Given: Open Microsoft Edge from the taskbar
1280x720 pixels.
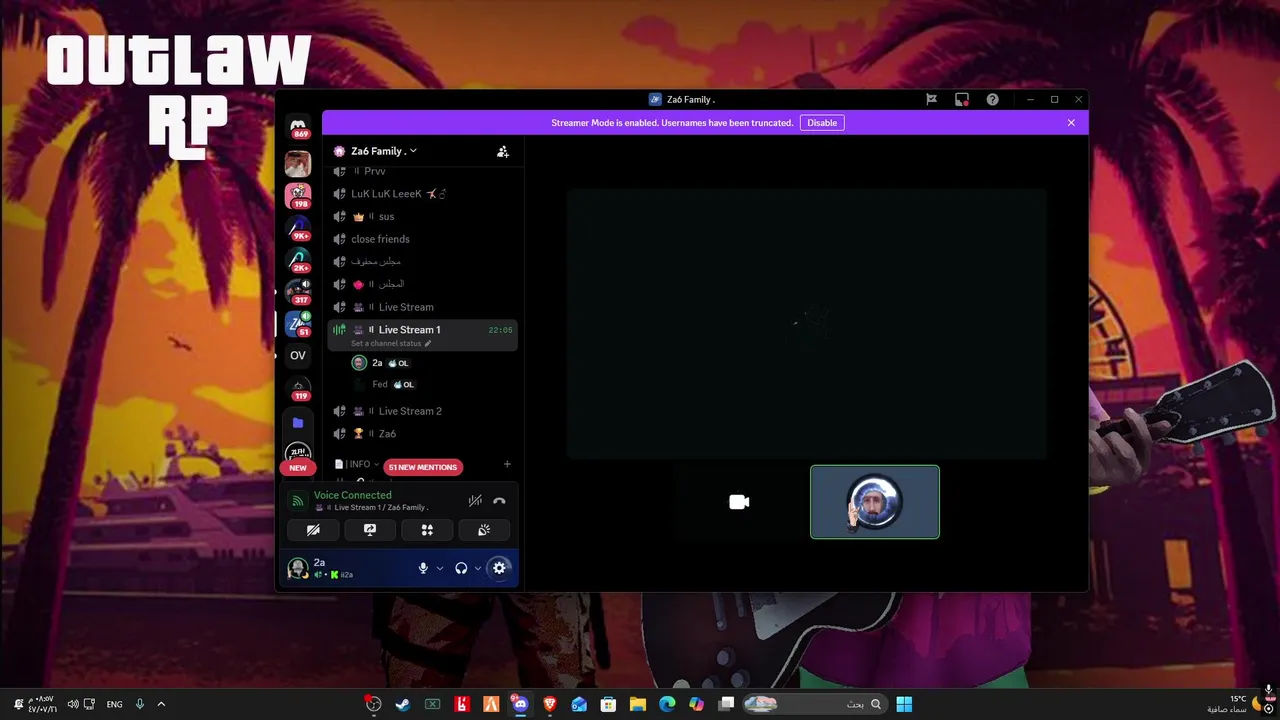Looking at the screenshot, I should pos(667,704).
